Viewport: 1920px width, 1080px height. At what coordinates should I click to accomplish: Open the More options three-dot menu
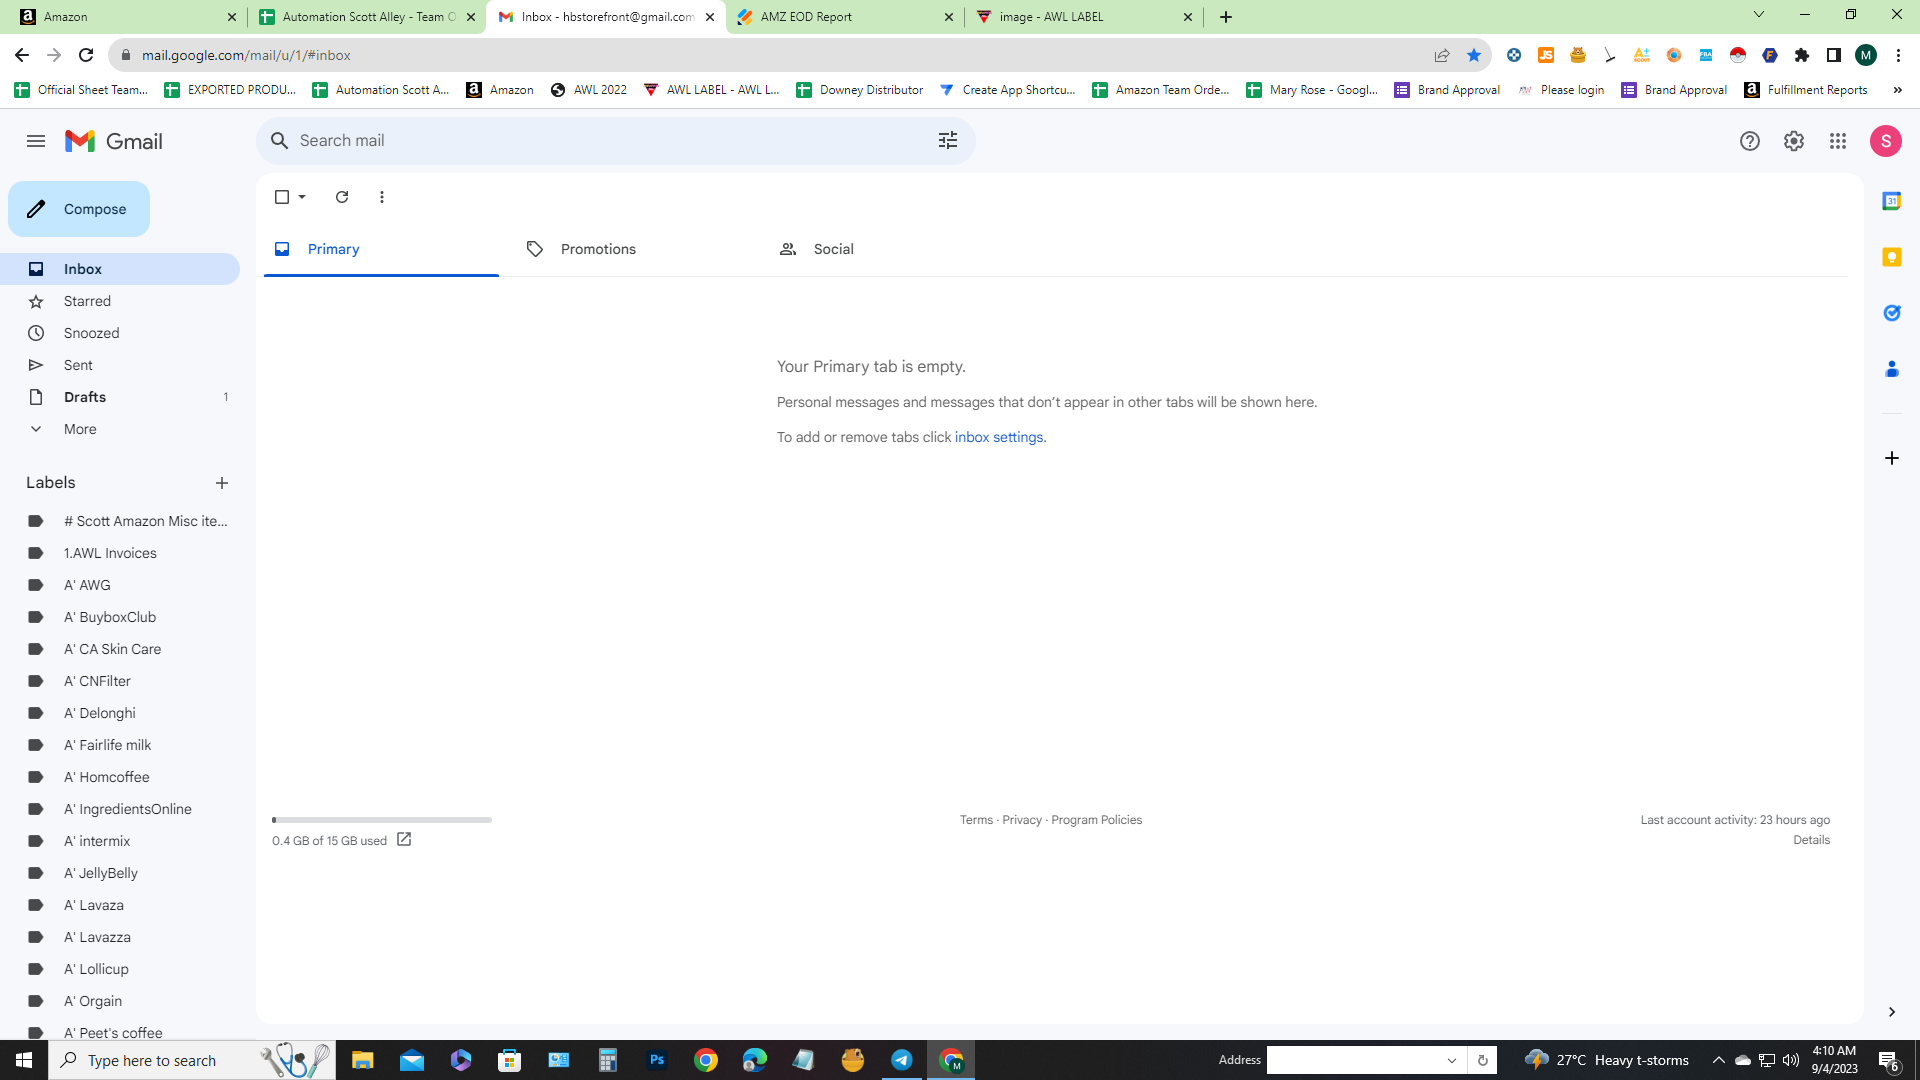pyautogui.click(x=382, y=197)
